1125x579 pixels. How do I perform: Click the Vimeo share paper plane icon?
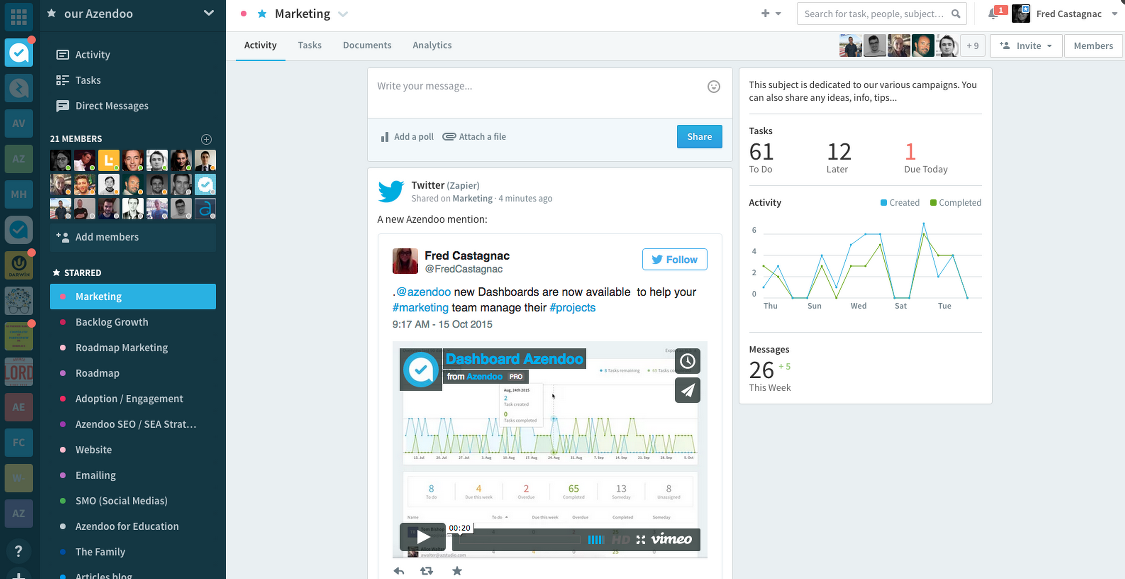point(687,390)
